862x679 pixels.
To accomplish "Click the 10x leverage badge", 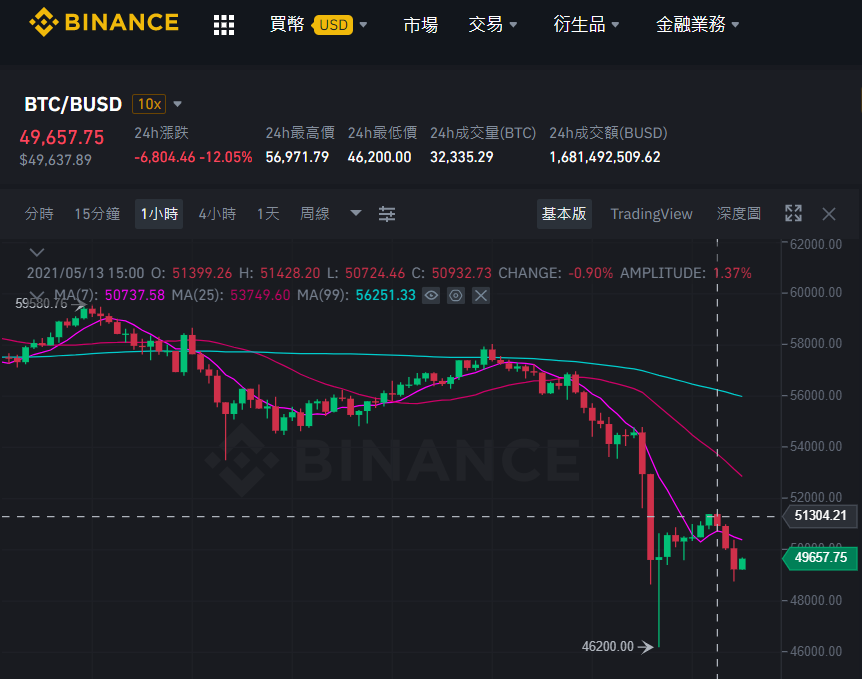I will tap(149, 104).
